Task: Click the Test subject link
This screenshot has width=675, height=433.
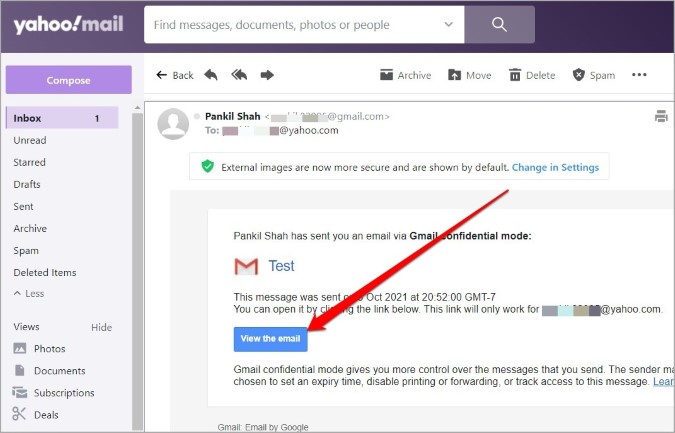Action: (x=282, y=266)
